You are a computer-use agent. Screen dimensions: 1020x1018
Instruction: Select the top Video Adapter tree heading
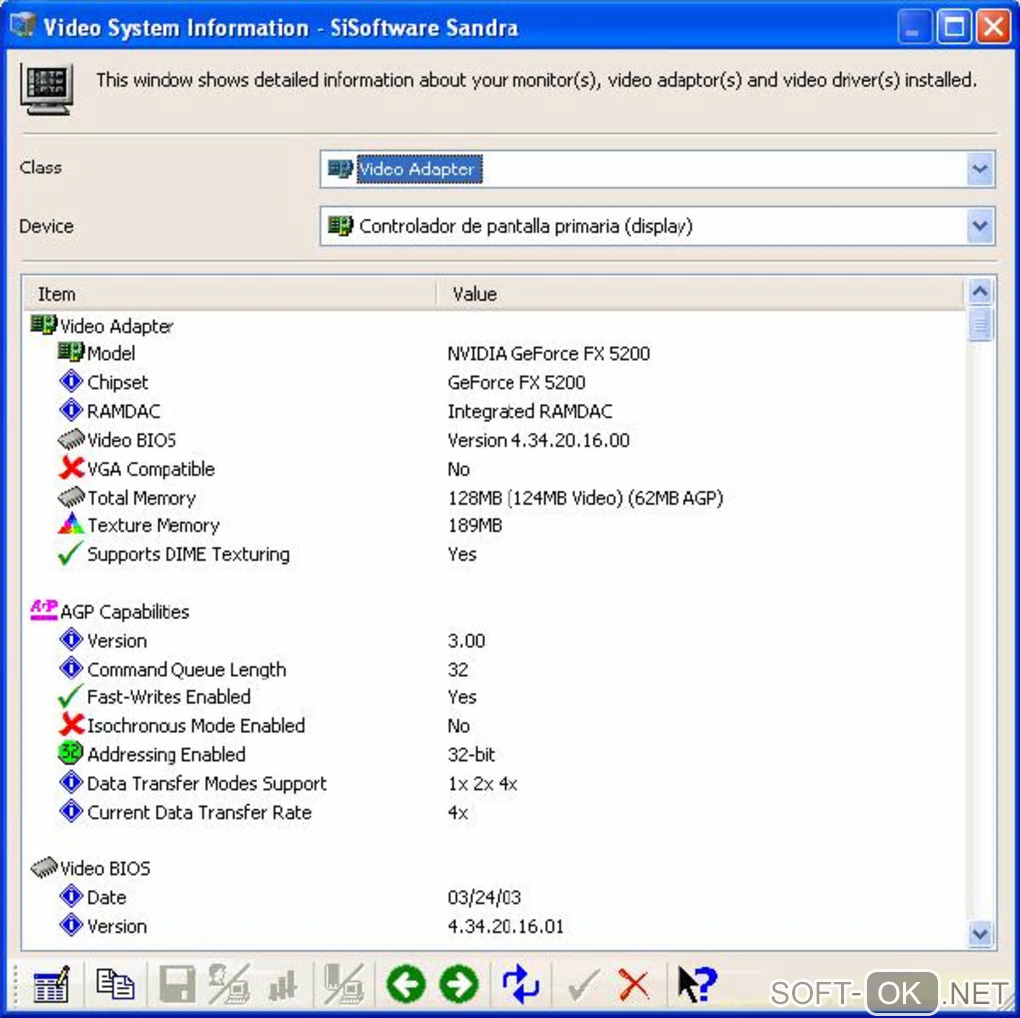116,326
